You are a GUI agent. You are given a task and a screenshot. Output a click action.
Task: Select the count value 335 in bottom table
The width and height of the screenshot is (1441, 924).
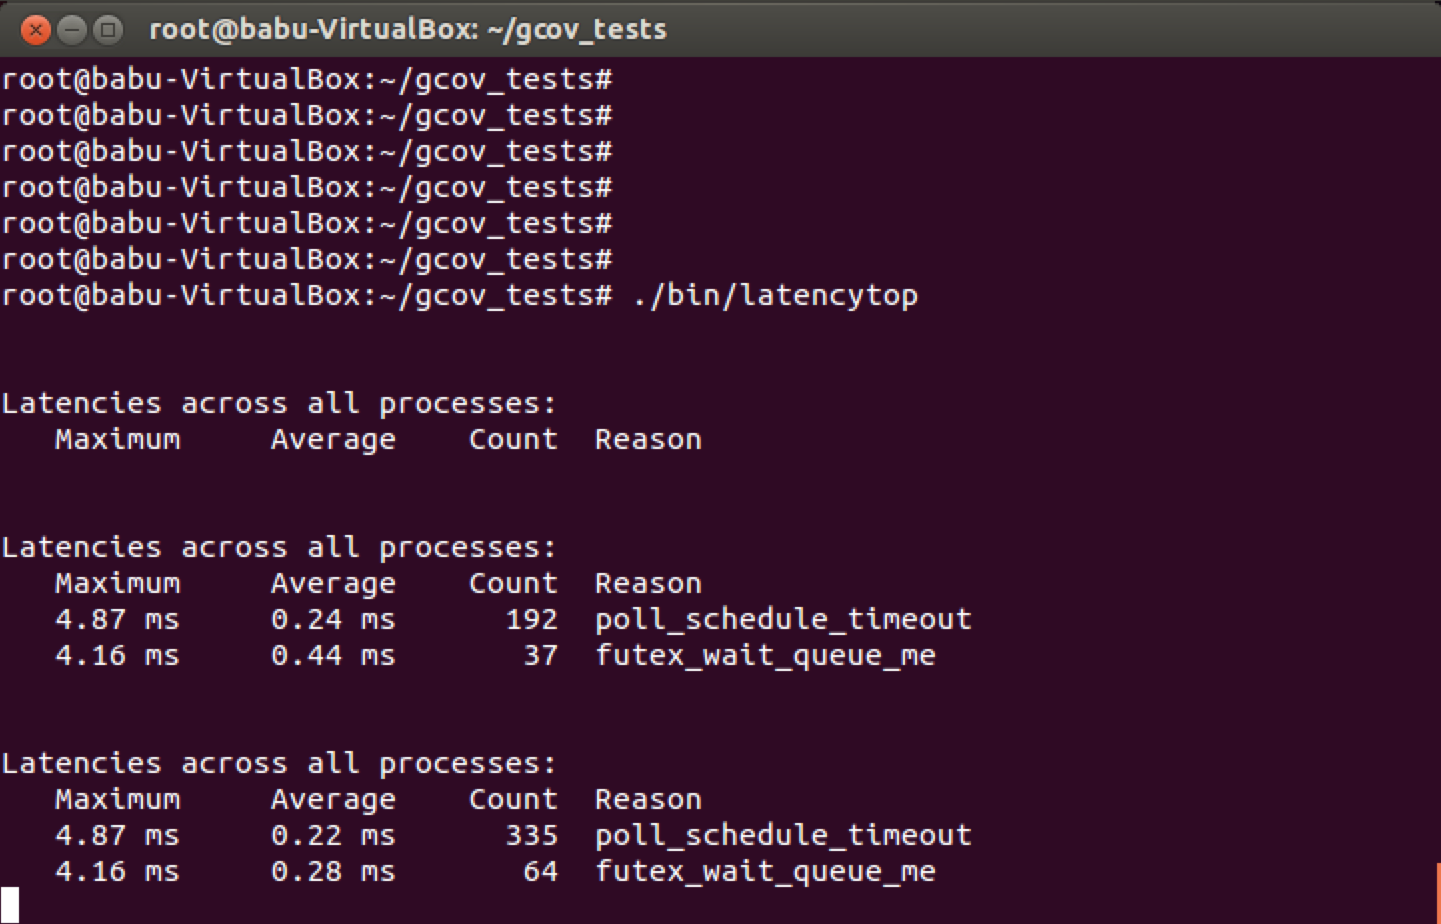534,835
